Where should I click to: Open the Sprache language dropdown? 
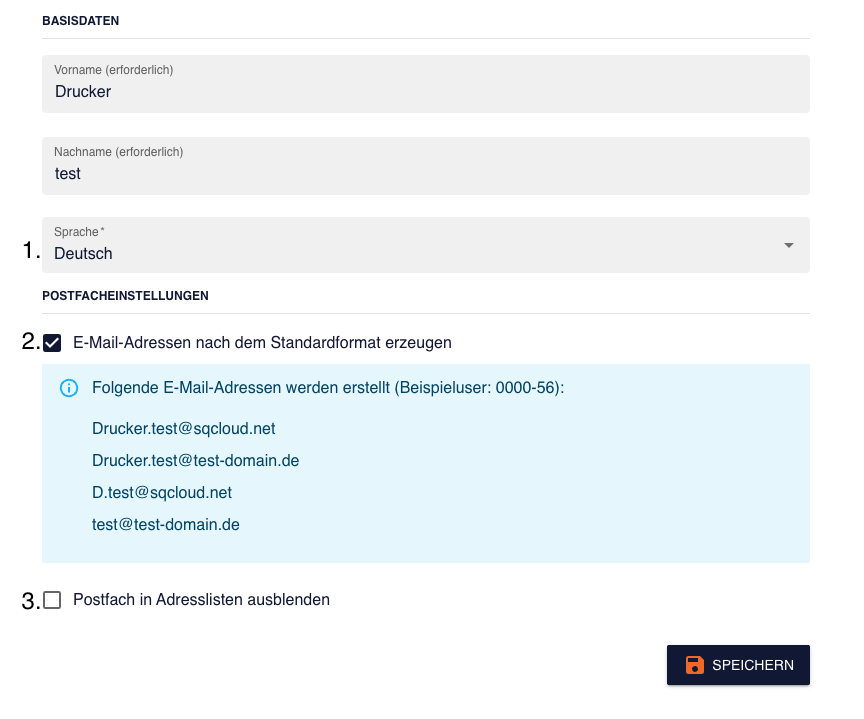(425, 246)
